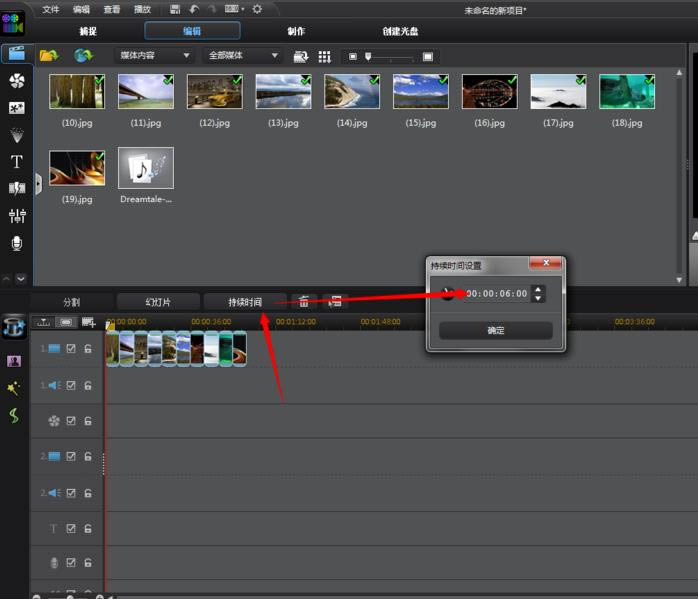Switch to the 捕捉 tab

coord(88,31)
